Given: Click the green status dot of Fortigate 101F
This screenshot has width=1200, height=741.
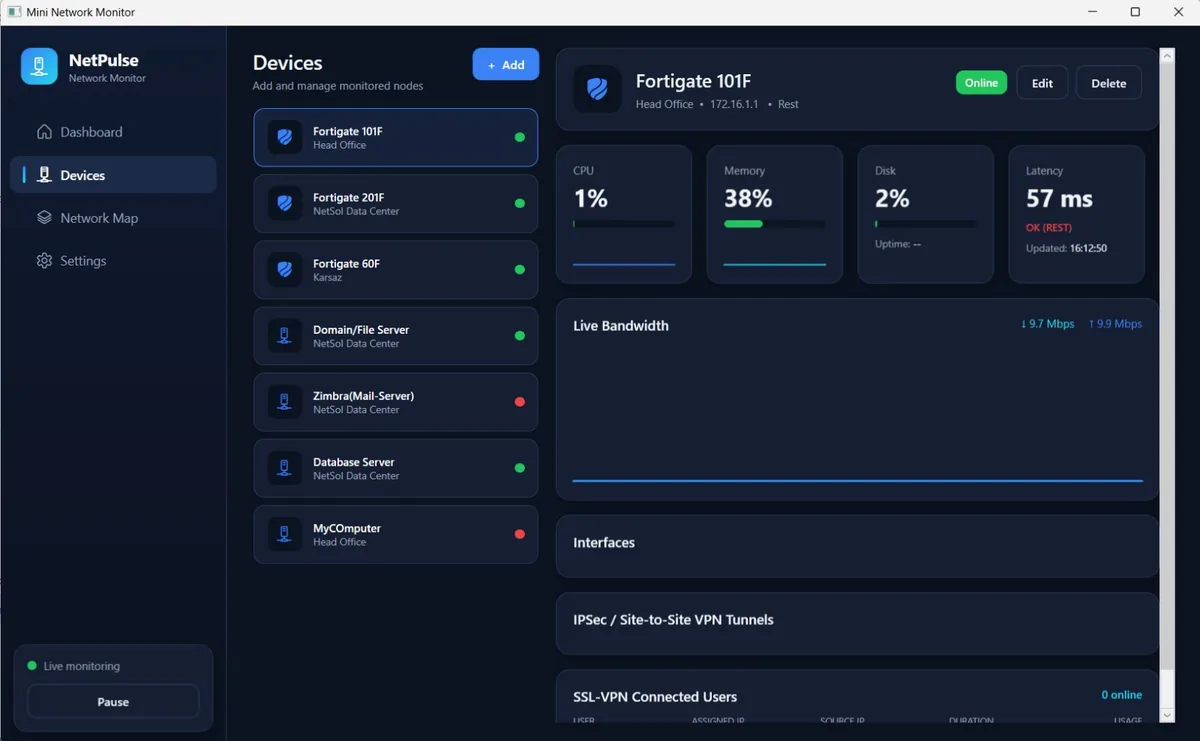Looking at the screenshot, I should tap(519, 137).
